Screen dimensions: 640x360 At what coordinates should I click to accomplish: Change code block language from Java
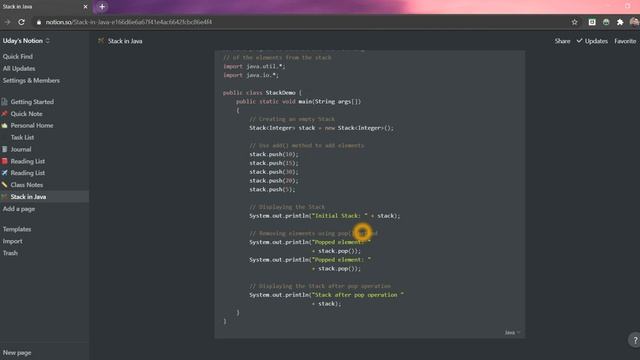[512, 332]
